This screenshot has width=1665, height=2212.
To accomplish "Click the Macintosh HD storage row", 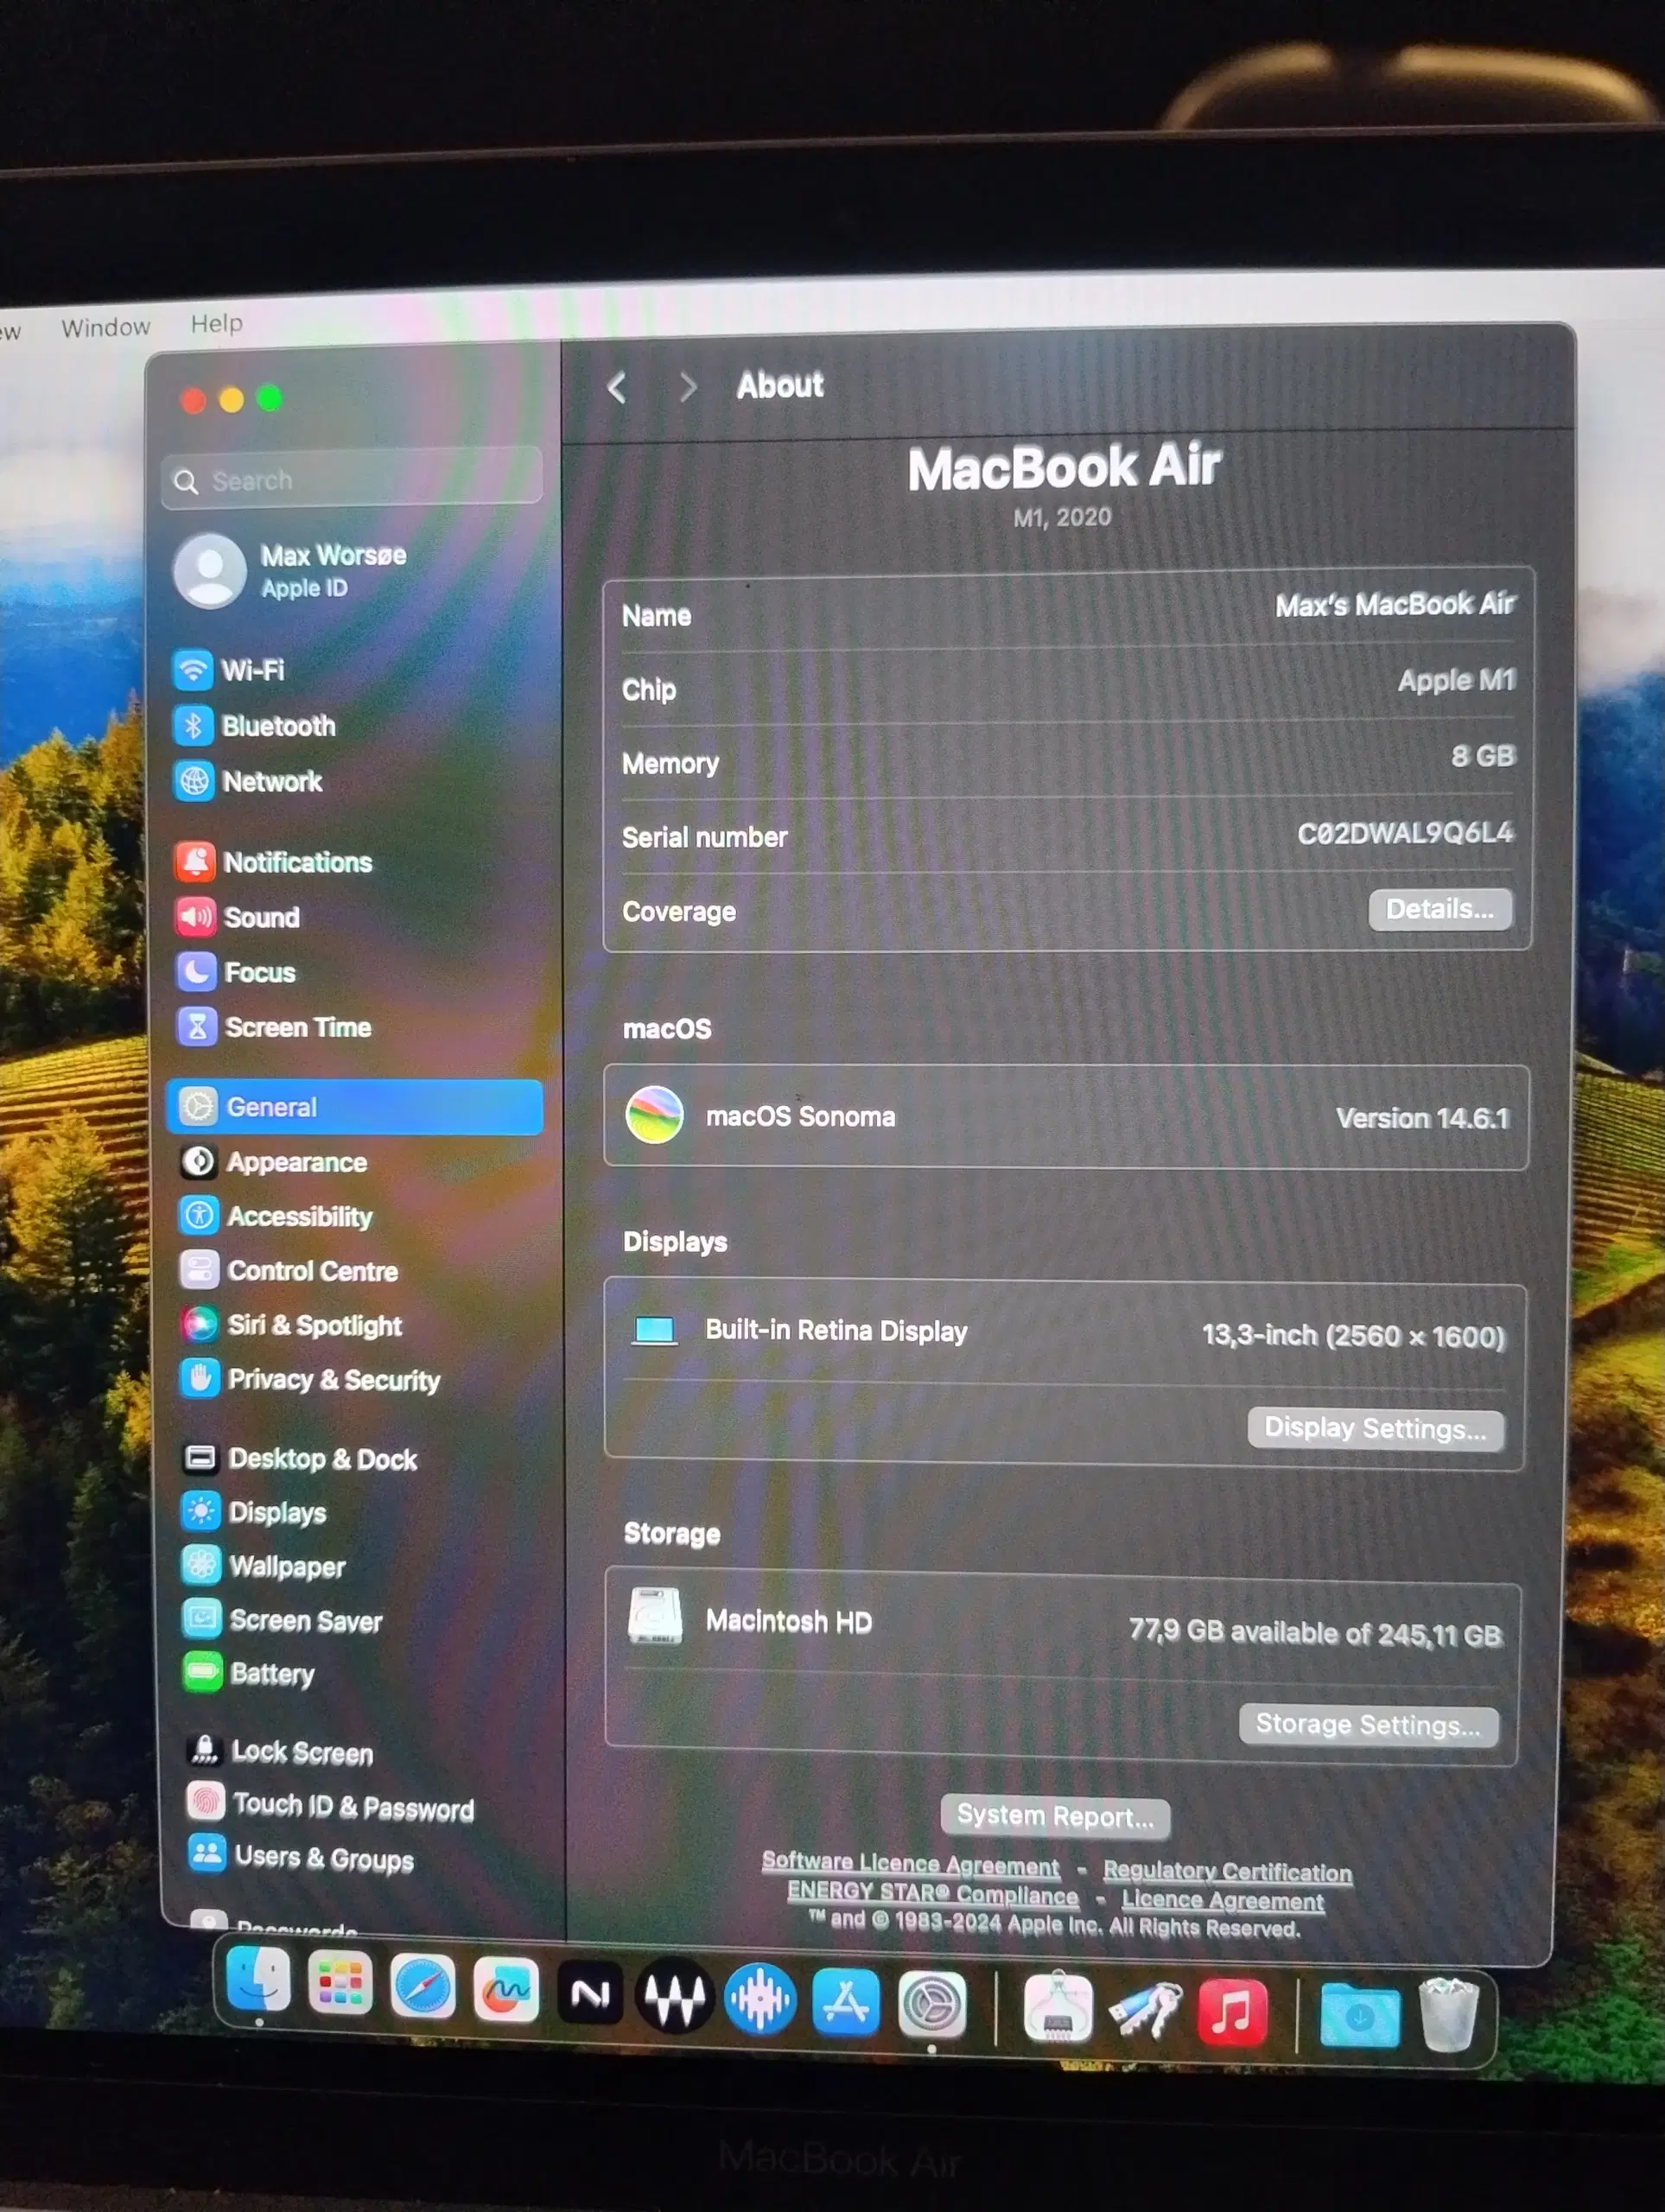I will pos(1063,1625).
